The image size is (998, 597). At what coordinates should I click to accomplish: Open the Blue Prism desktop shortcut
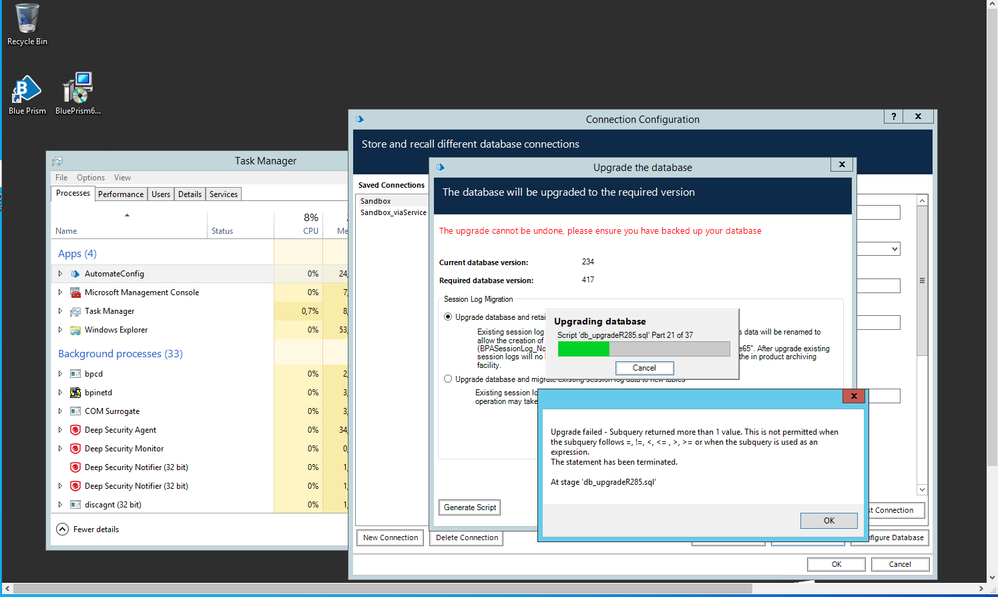click(x=27, y=90)
